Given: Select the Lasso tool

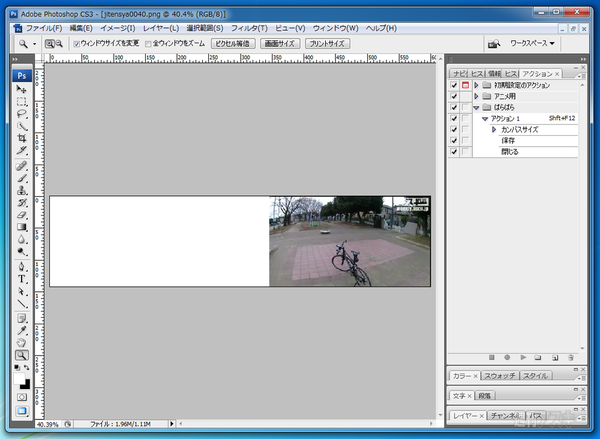Looking at the screenshot, I should click(21, 114).
